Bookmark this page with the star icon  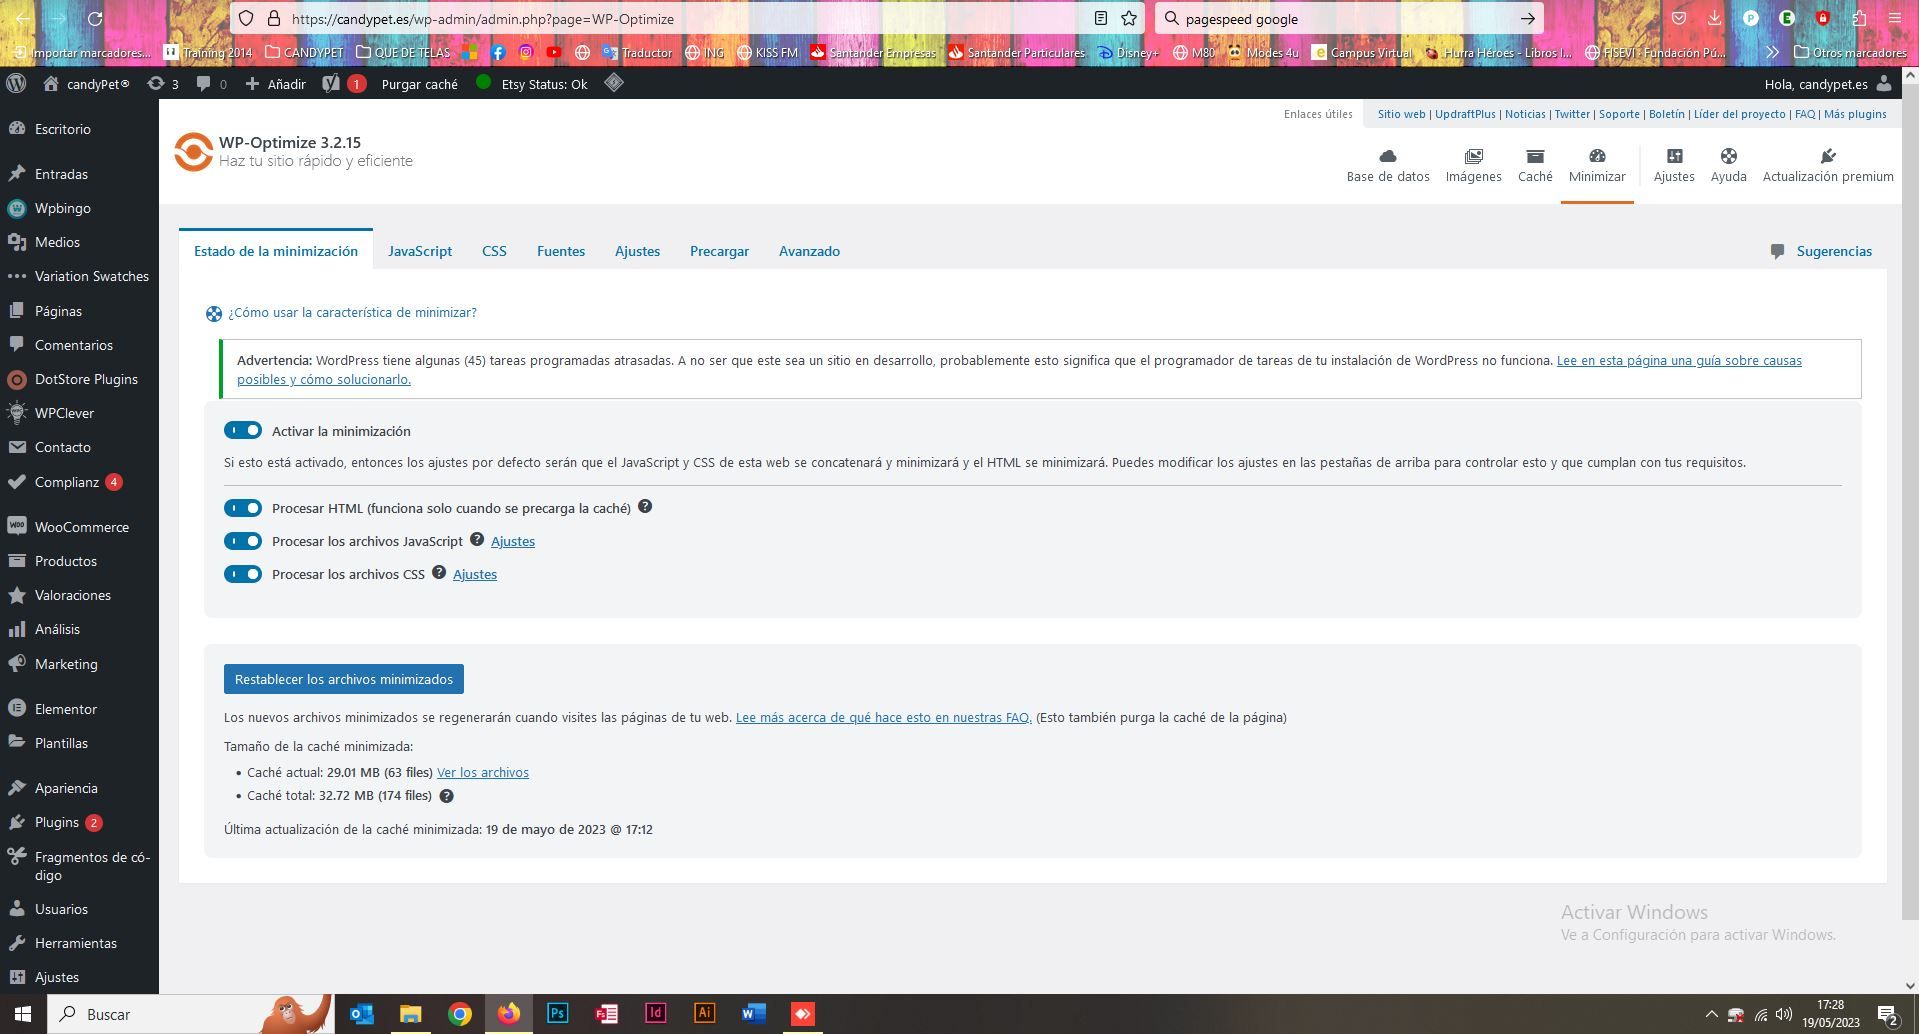coord(1129,18)
